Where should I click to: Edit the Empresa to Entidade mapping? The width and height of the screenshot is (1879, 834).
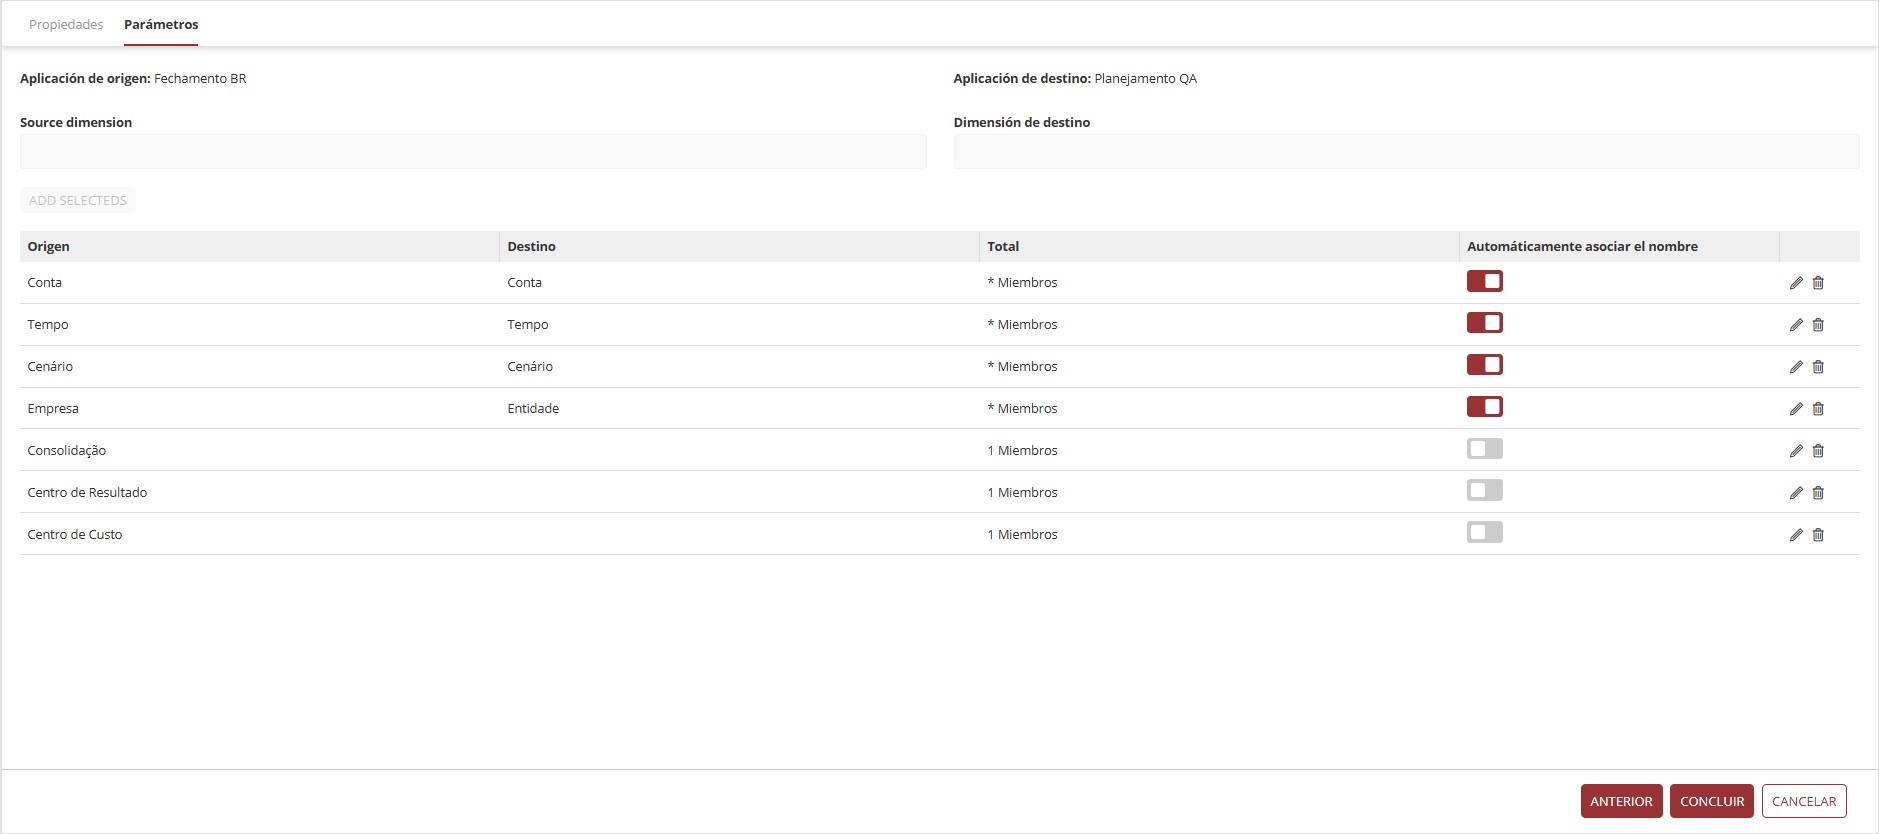(1796, 409)
